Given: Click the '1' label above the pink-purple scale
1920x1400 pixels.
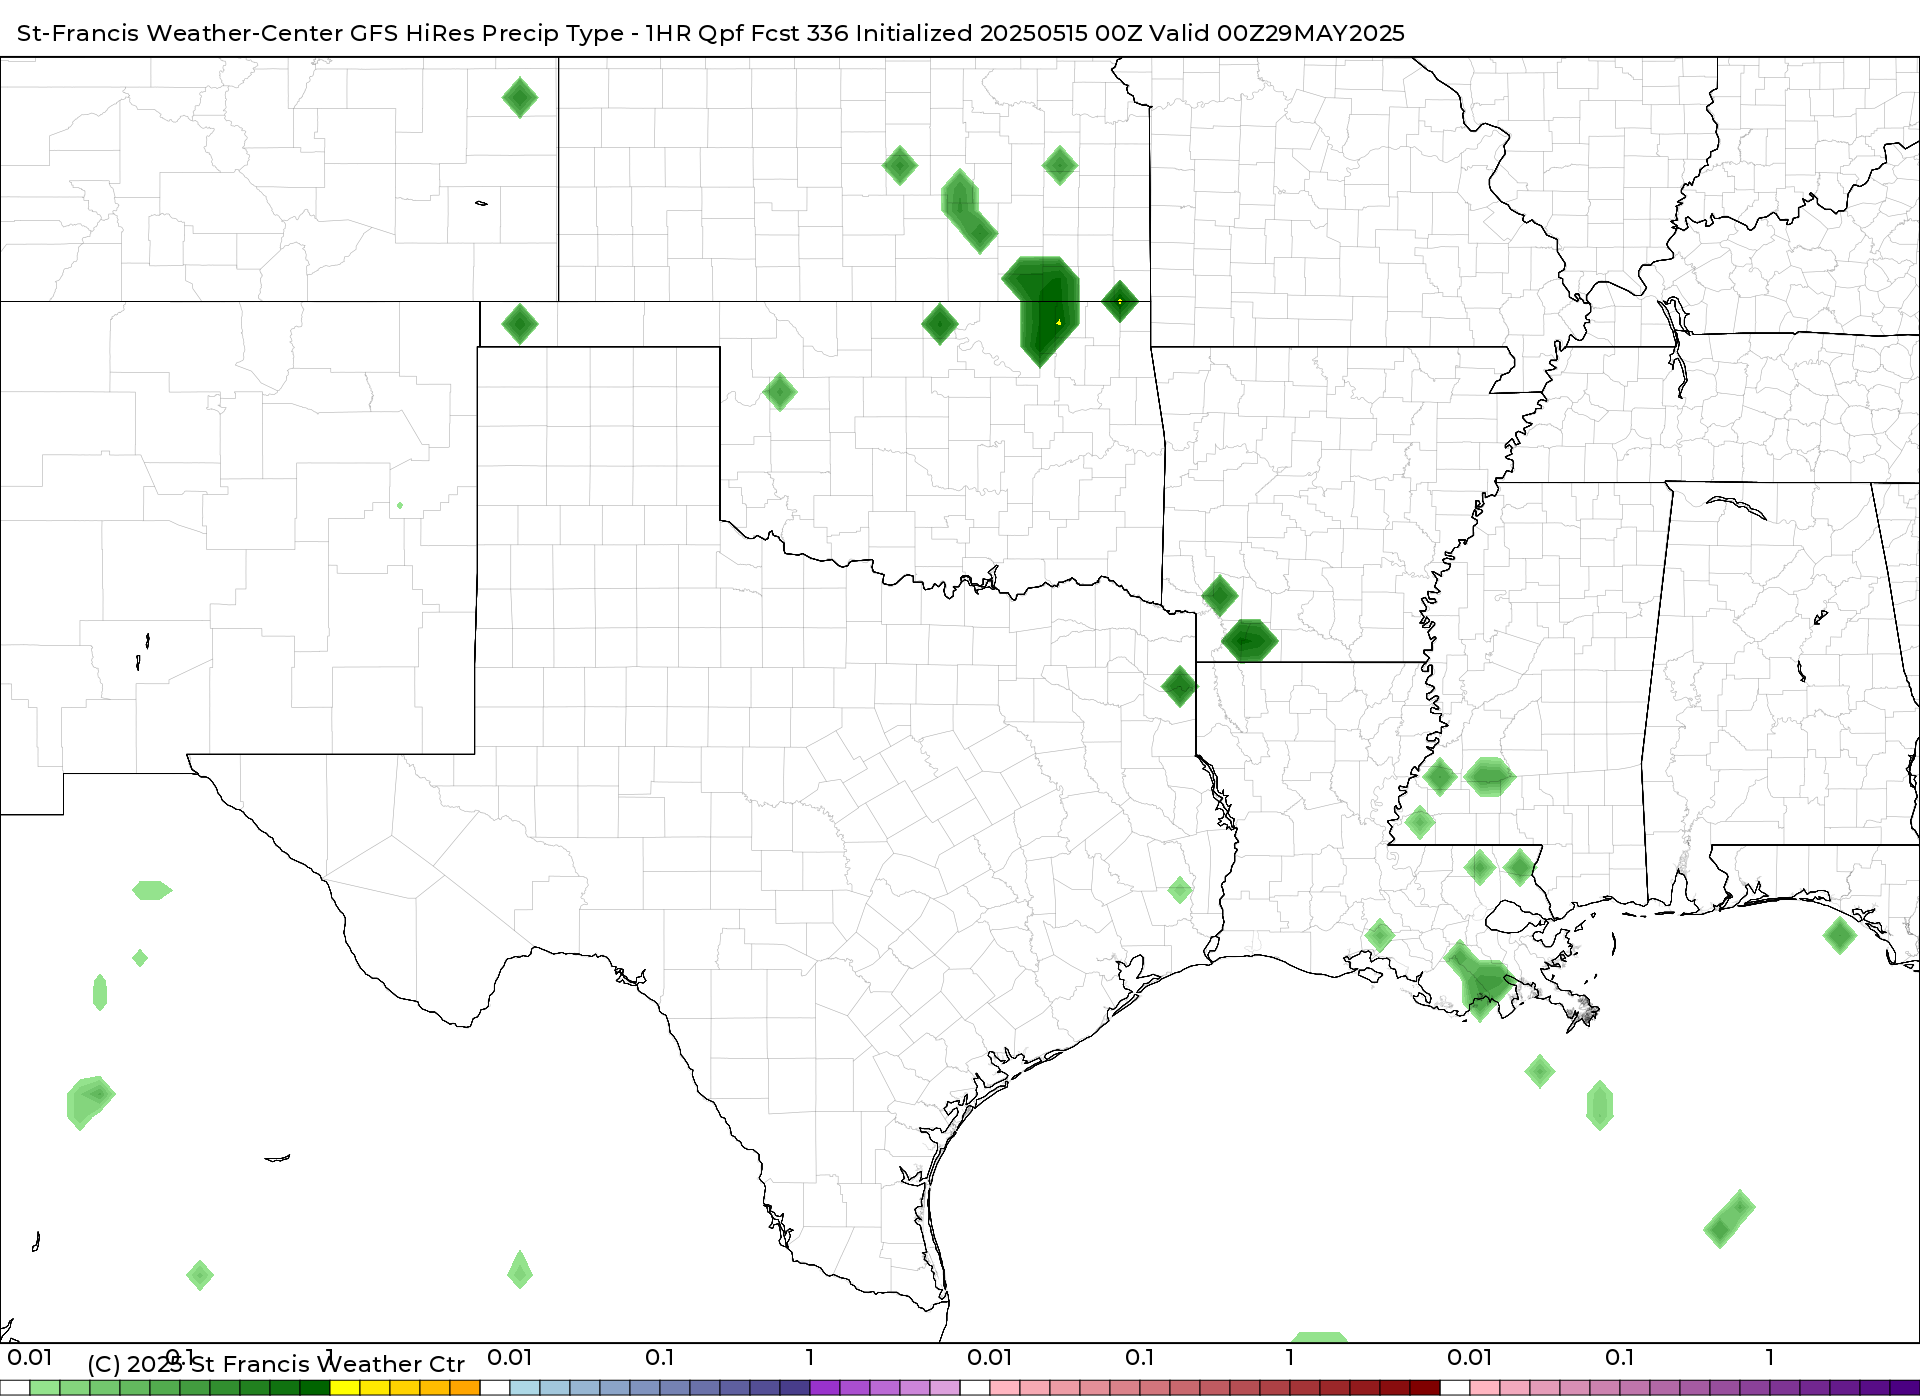Looking at the screenshot, I should [x=1770, y=1358].
